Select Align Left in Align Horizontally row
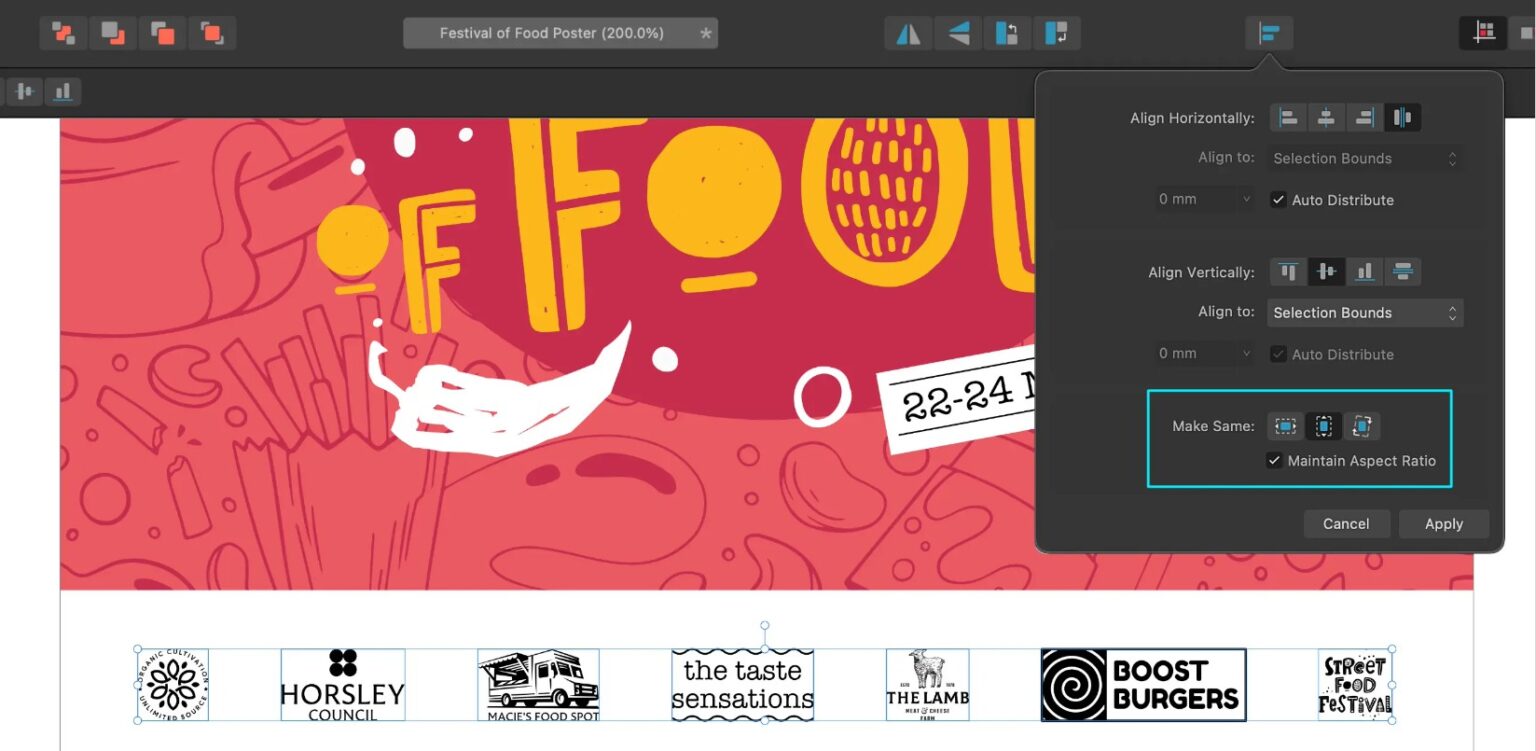The image size is (1536, 751). (1288, 118)
